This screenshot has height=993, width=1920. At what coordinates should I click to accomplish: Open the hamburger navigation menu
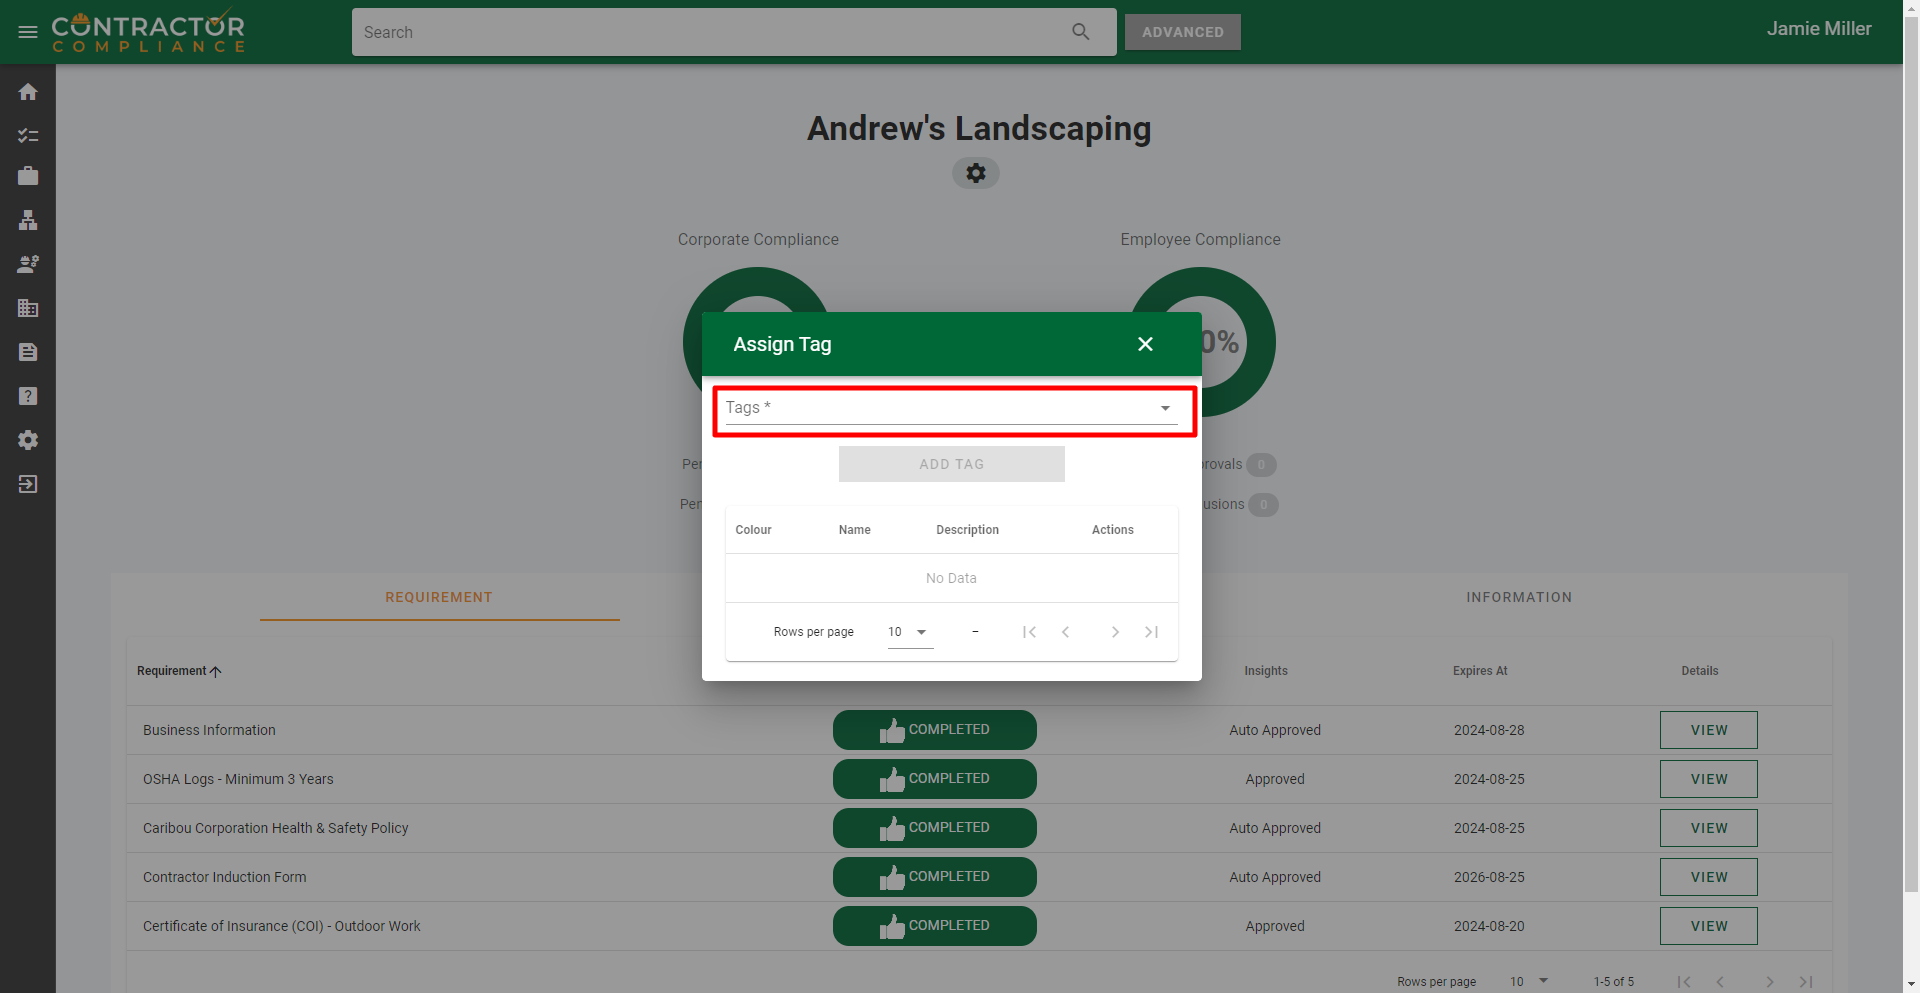(x=28, y=32)
